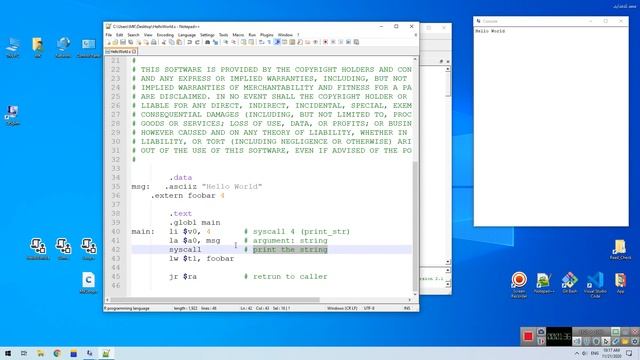640x360 pixels.
Task: Open the Search menu
Action: (133, 35)
